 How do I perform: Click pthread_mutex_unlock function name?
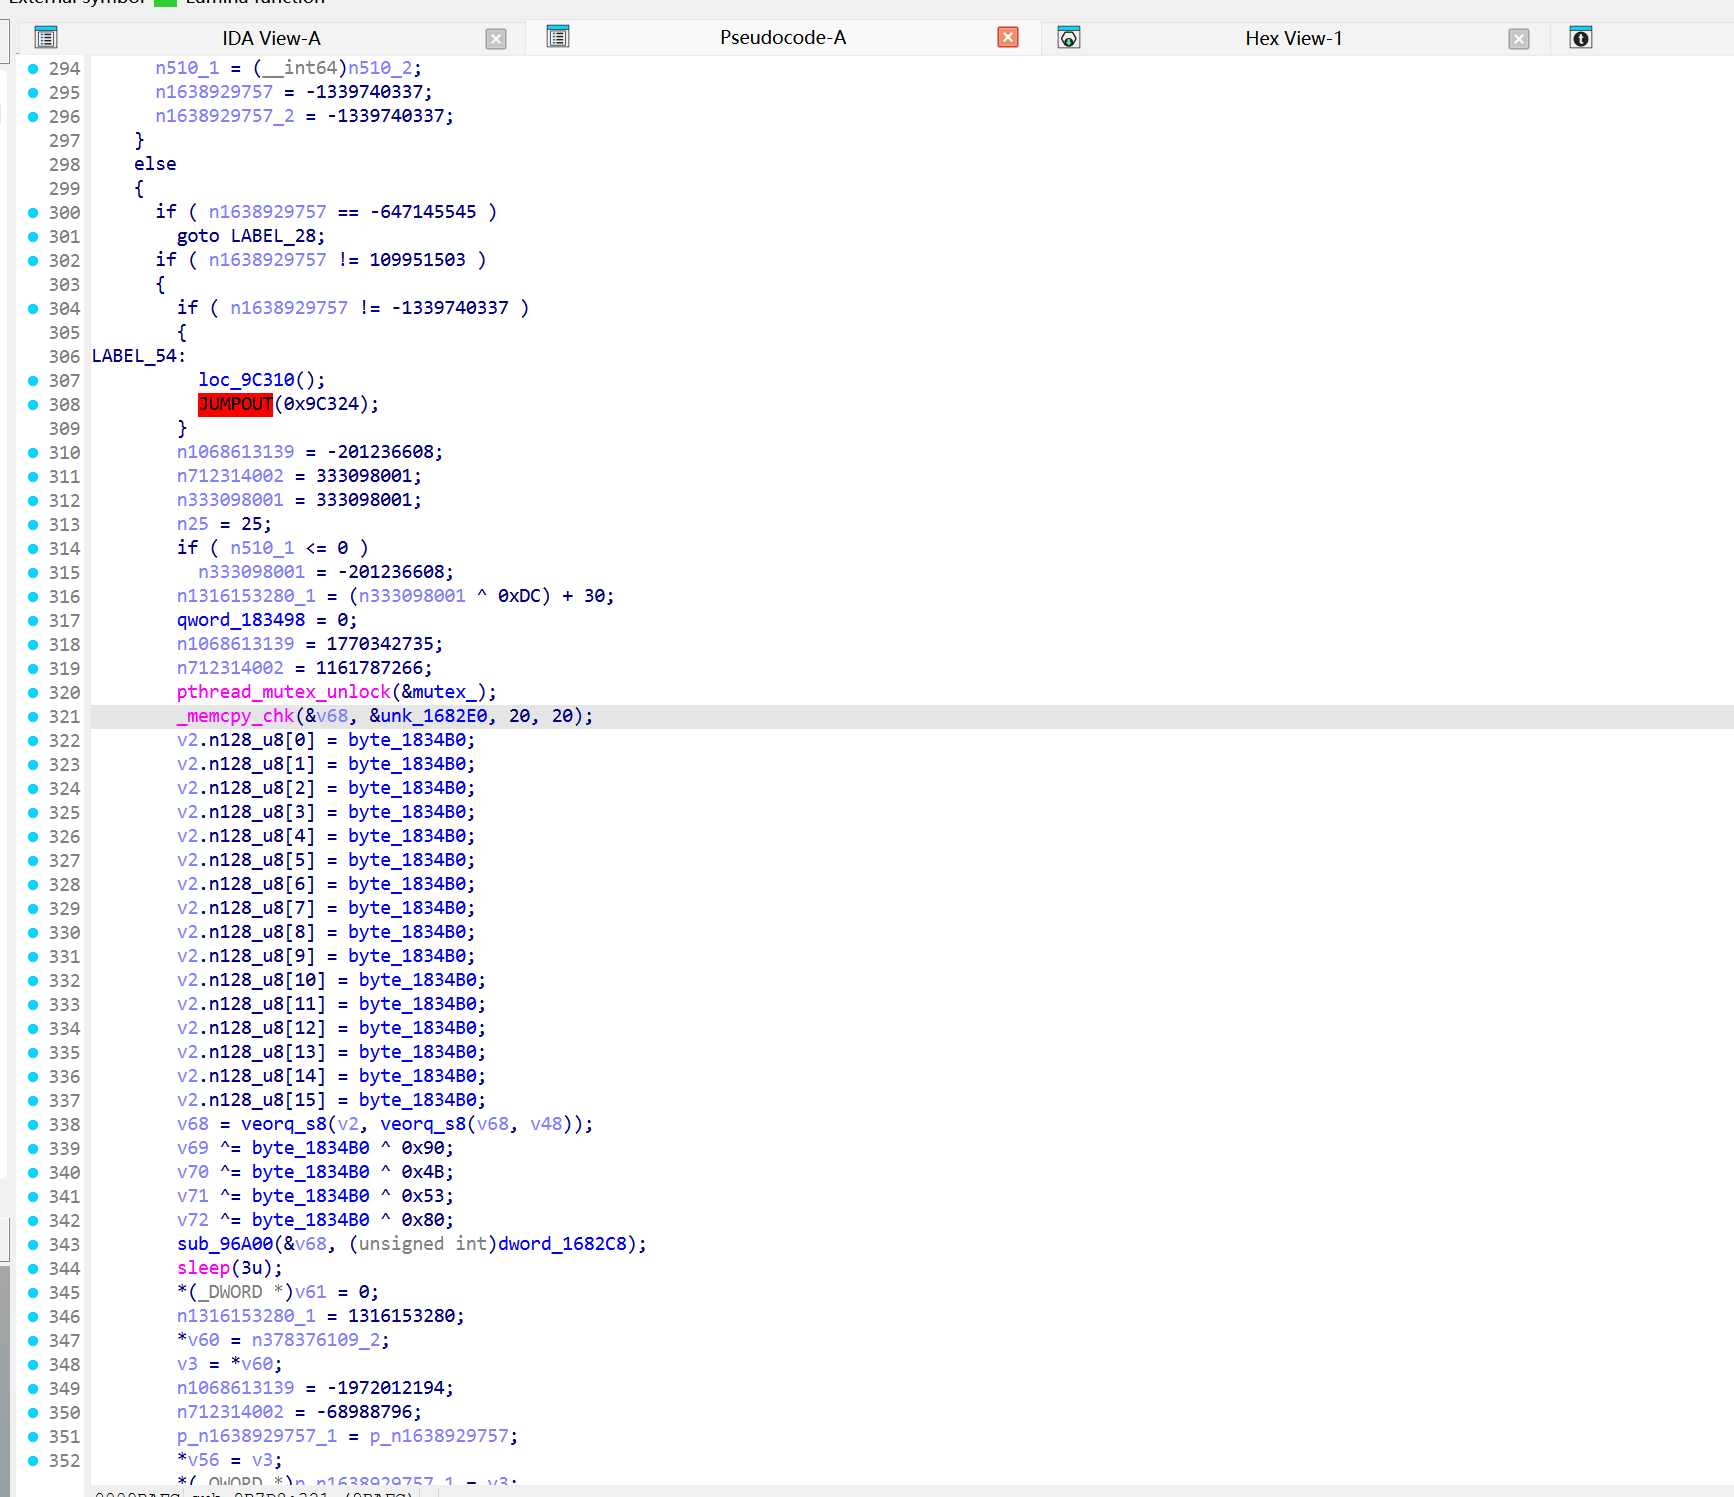click(x=284, y=692)
